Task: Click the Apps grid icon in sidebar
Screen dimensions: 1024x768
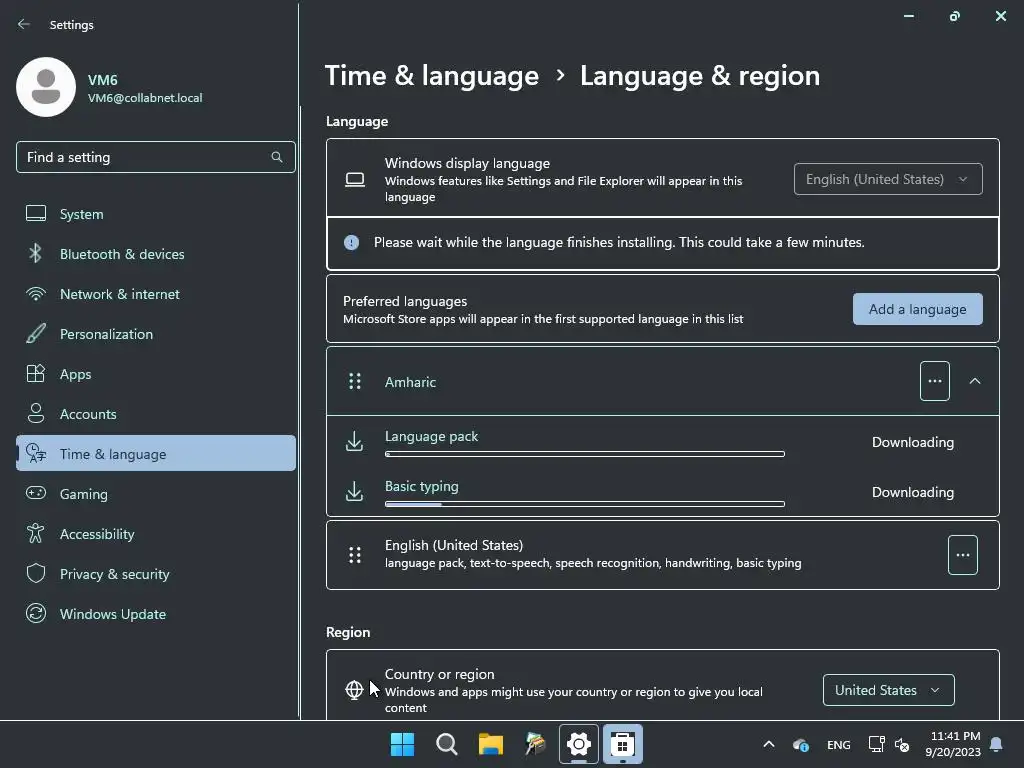Action: pos(36,374)
